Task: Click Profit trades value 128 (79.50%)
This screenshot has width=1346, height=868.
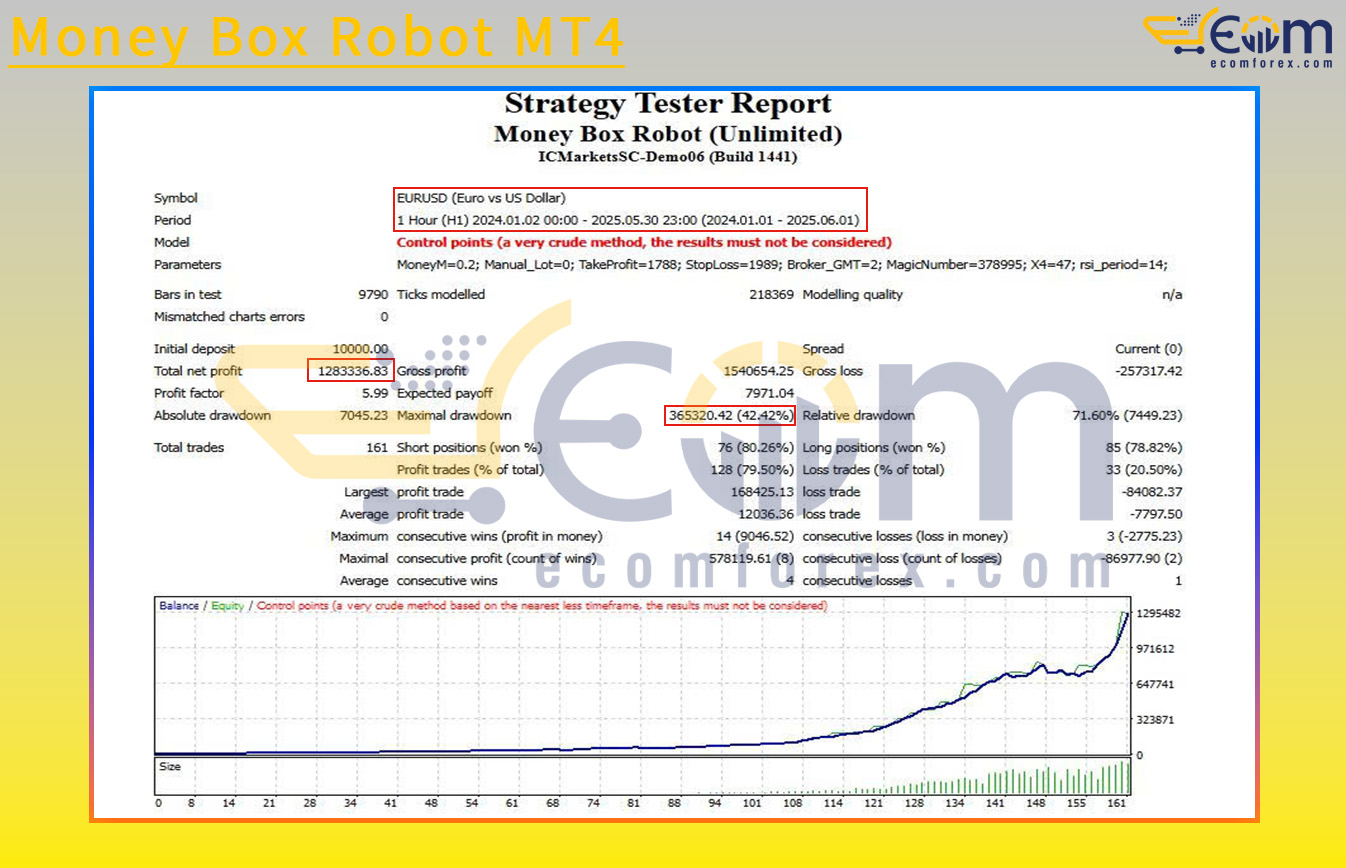Action: pyautogui.click(x=753, y=470)
